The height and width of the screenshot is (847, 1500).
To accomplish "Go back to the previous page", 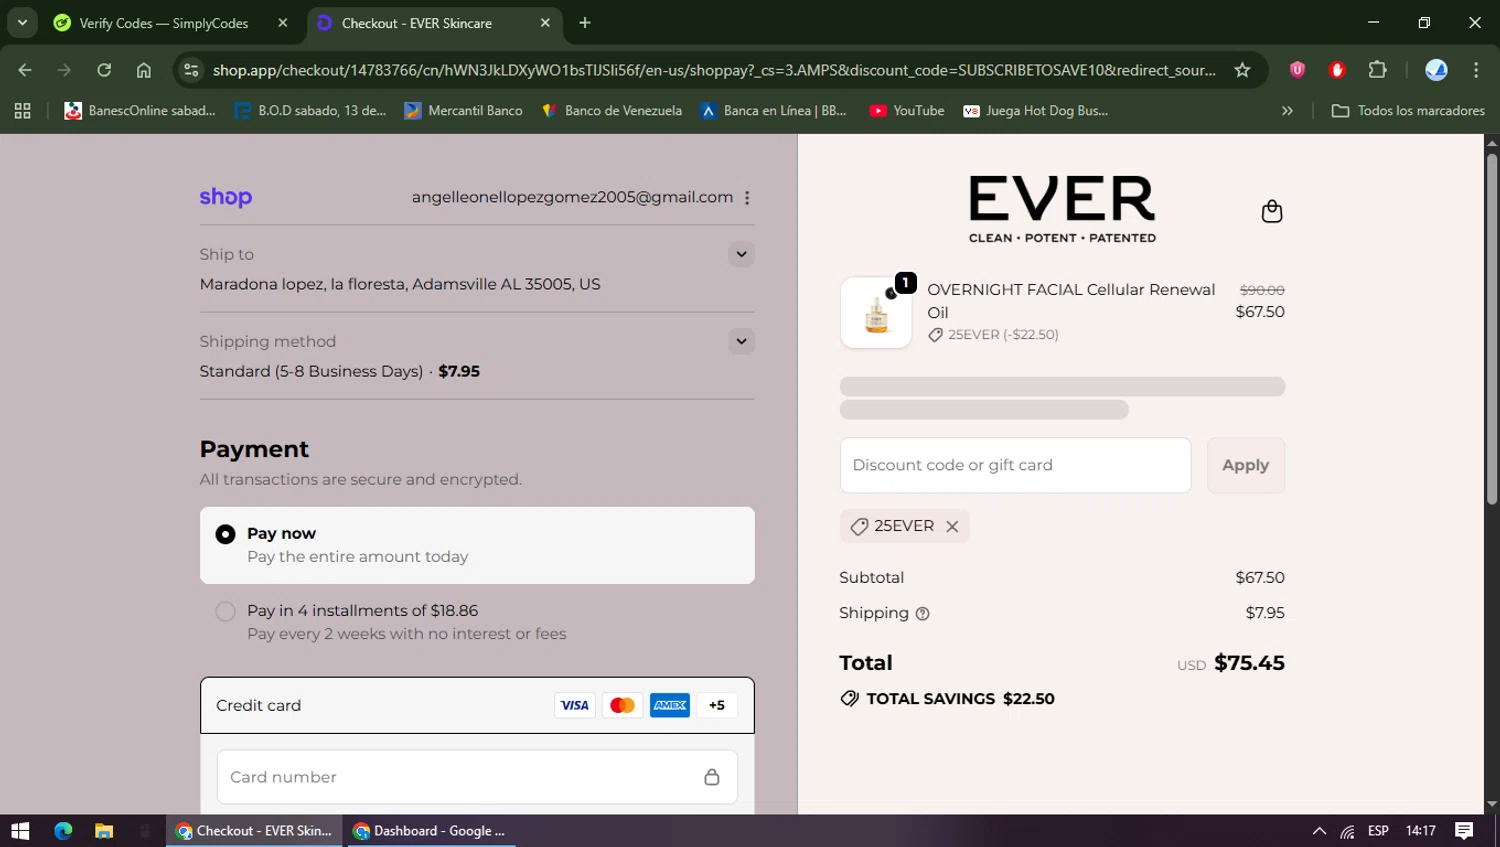I will [25, 70].
